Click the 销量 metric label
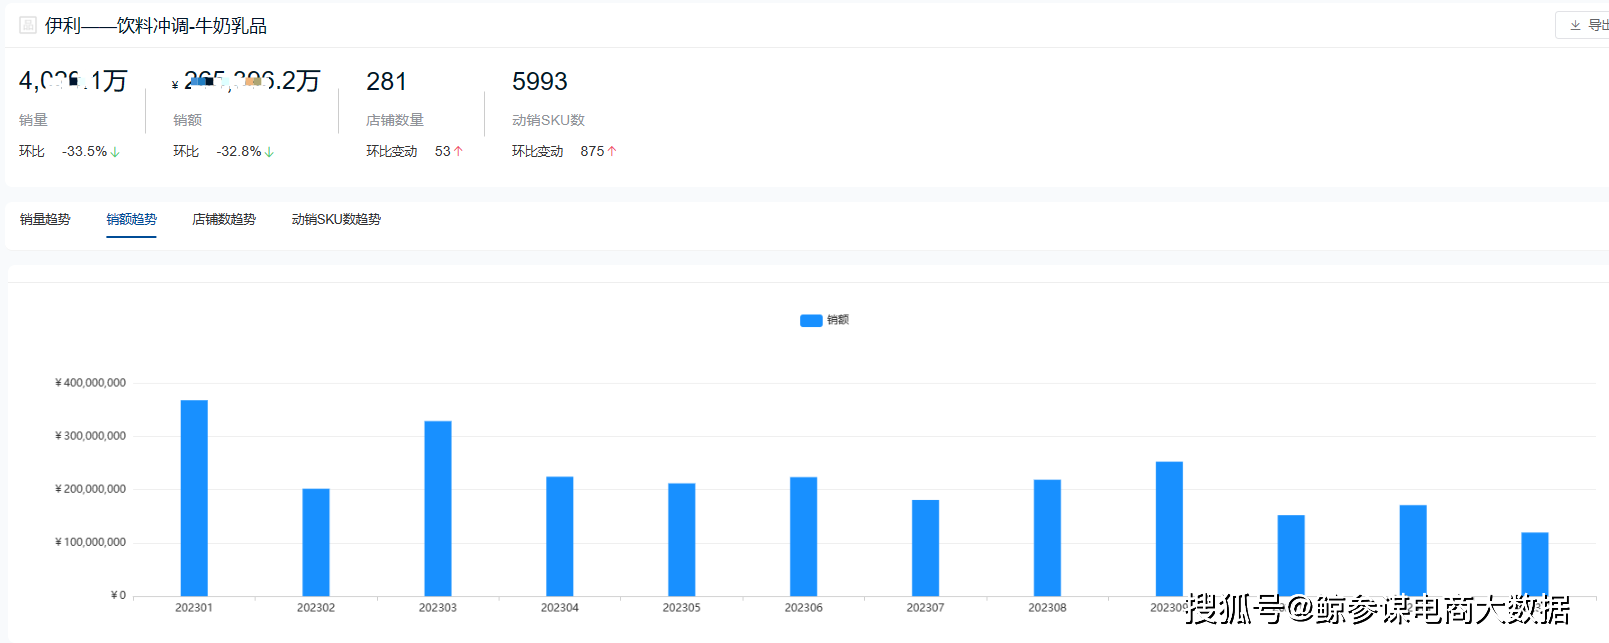This screenshot has height=643, width=1609. tap(33, 120)
